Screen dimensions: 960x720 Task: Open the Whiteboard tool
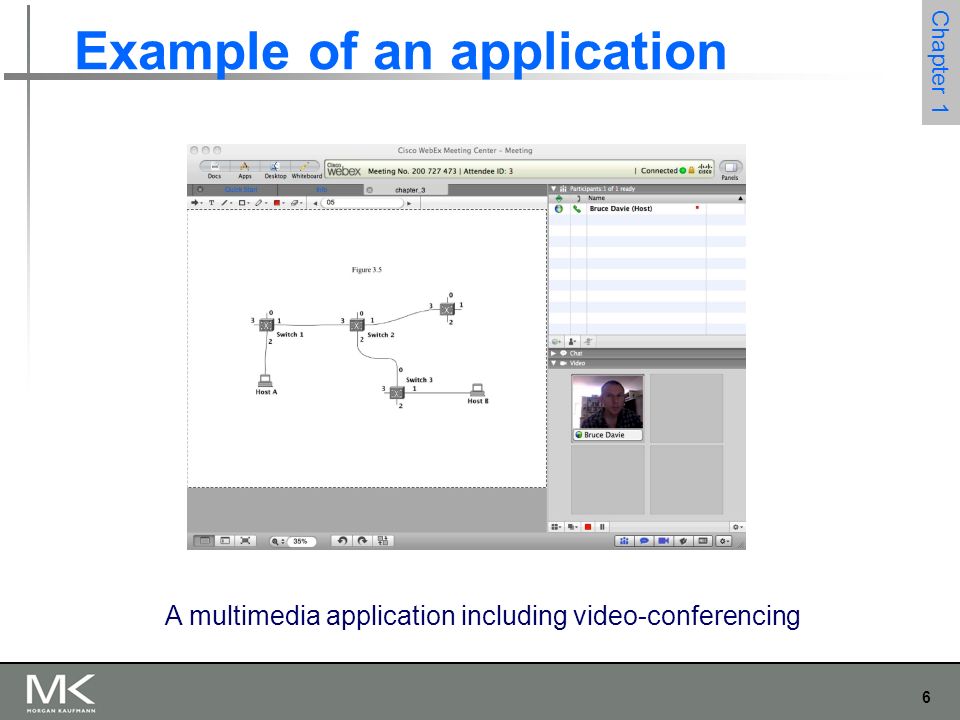point(306,170)
